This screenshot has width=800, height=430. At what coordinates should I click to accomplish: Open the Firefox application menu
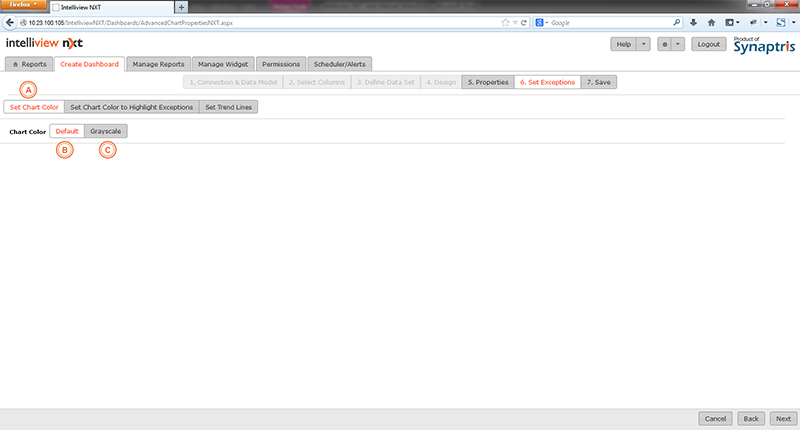pyautogui.click(x=24, y=6)
